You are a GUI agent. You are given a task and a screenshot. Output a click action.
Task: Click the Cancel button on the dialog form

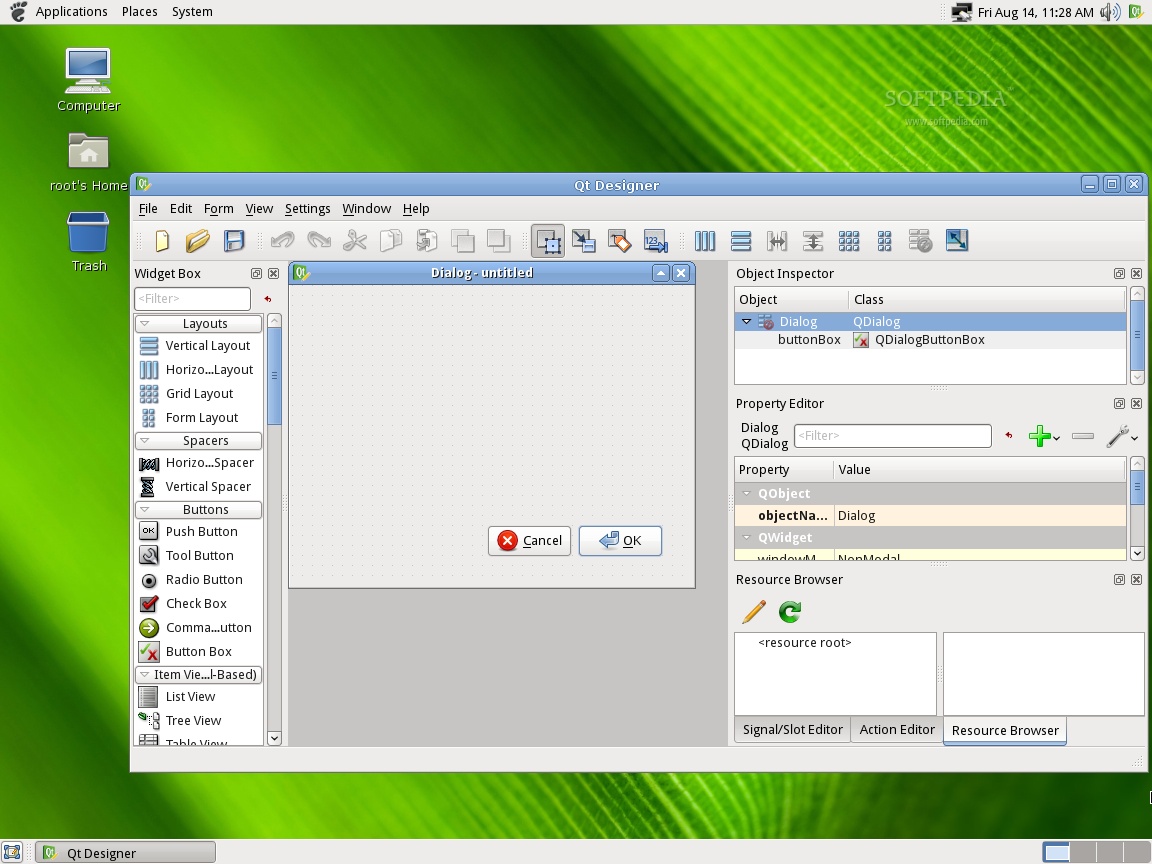coord(528,540)
